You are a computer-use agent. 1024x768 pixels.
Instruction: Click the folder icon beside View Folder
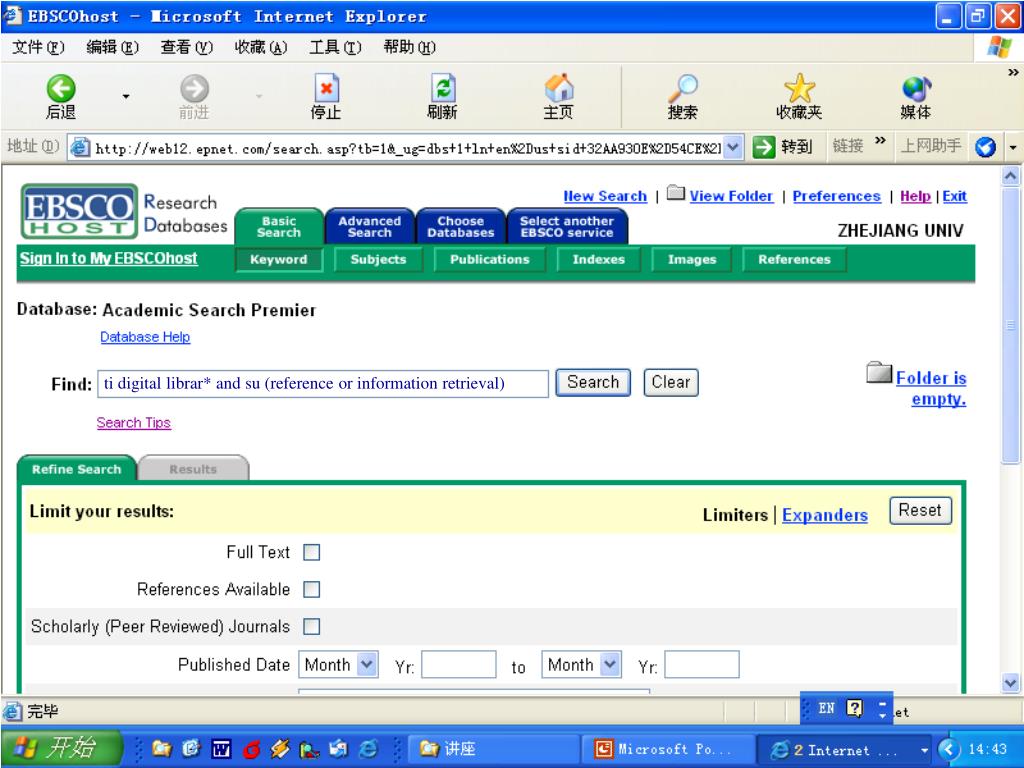tap(676, 193)
